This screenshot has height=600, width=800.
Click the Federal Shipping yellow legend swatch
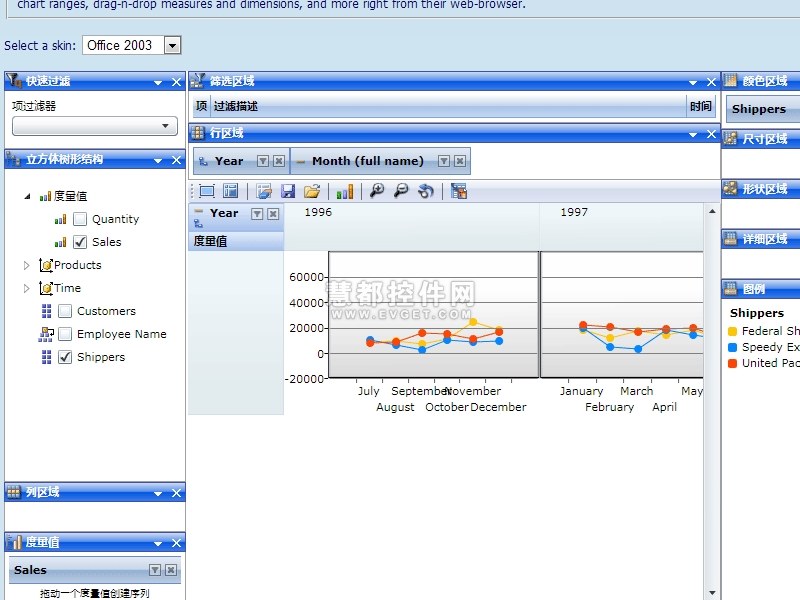pyautogui.click(x=732, y=332)
